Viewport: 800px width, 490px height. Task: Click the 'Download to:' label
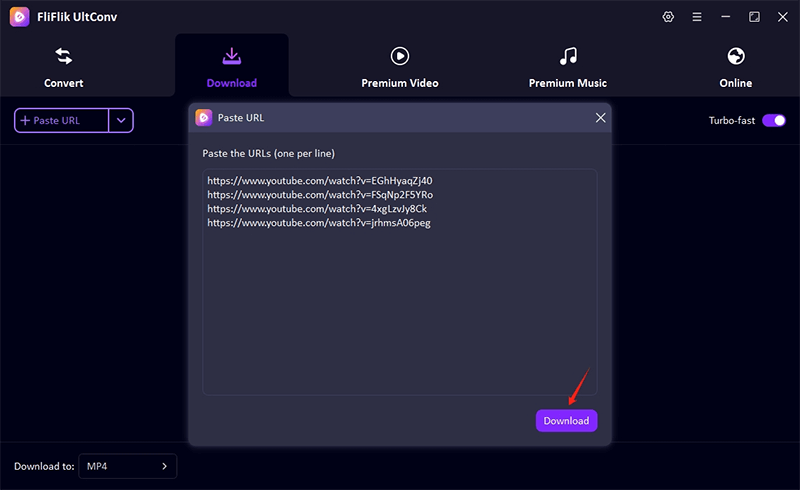pos(44,466)
